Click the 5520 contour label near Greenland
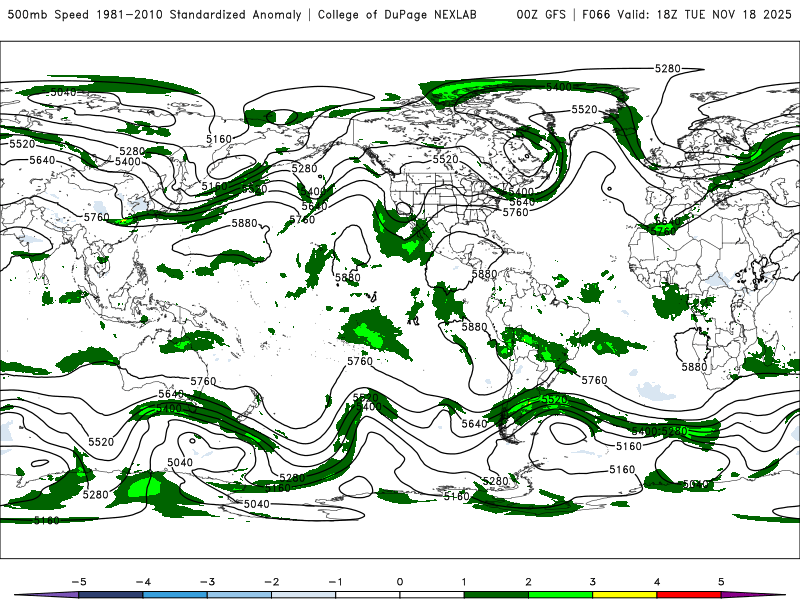This screenshot has width=800, height=600. click(x=584, y=110)
